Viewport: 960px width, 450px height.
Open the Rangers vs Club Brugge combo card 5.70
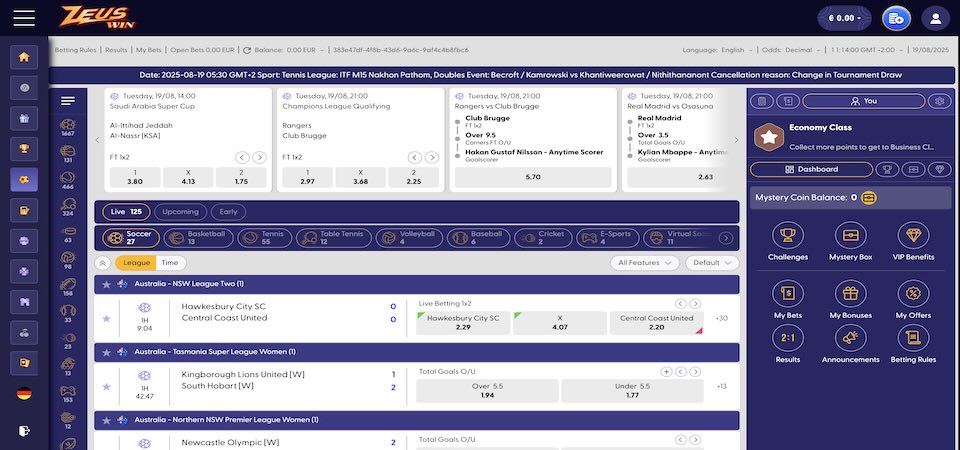click(x=533, y=178)
